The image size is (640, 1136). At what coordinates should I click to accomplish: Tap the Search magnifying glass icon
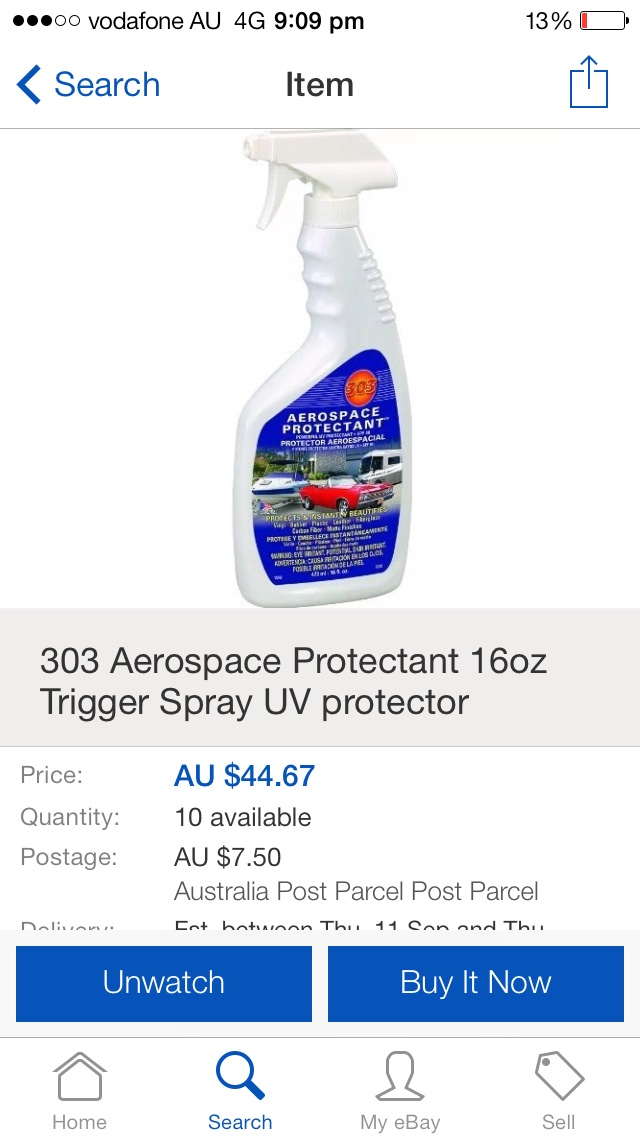[240, 1076]
